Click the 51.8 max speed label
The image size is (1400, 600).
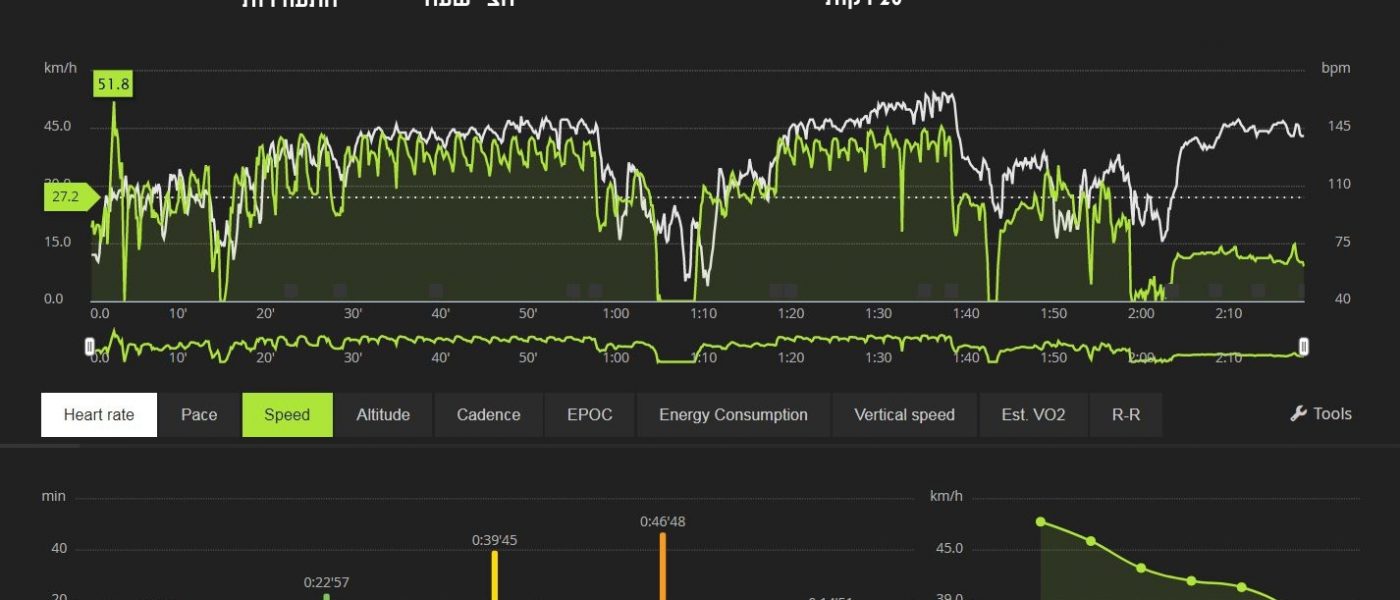click(x=113, y=85)
